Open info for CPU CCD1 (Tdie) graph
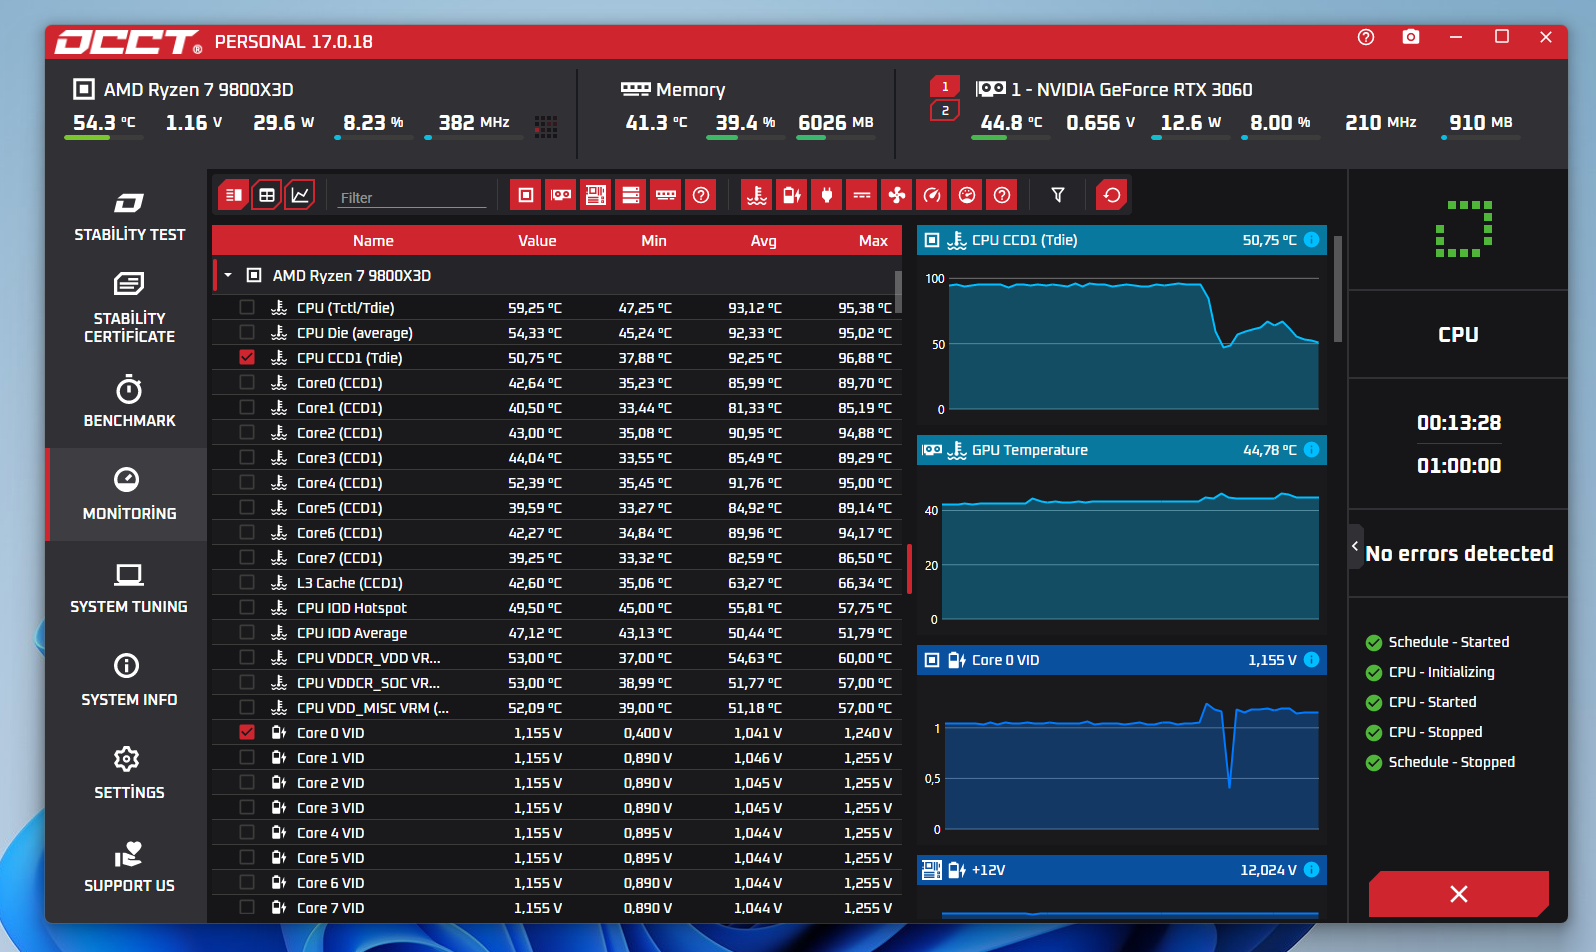The image size is (1596, 952). pos(1312,240)
